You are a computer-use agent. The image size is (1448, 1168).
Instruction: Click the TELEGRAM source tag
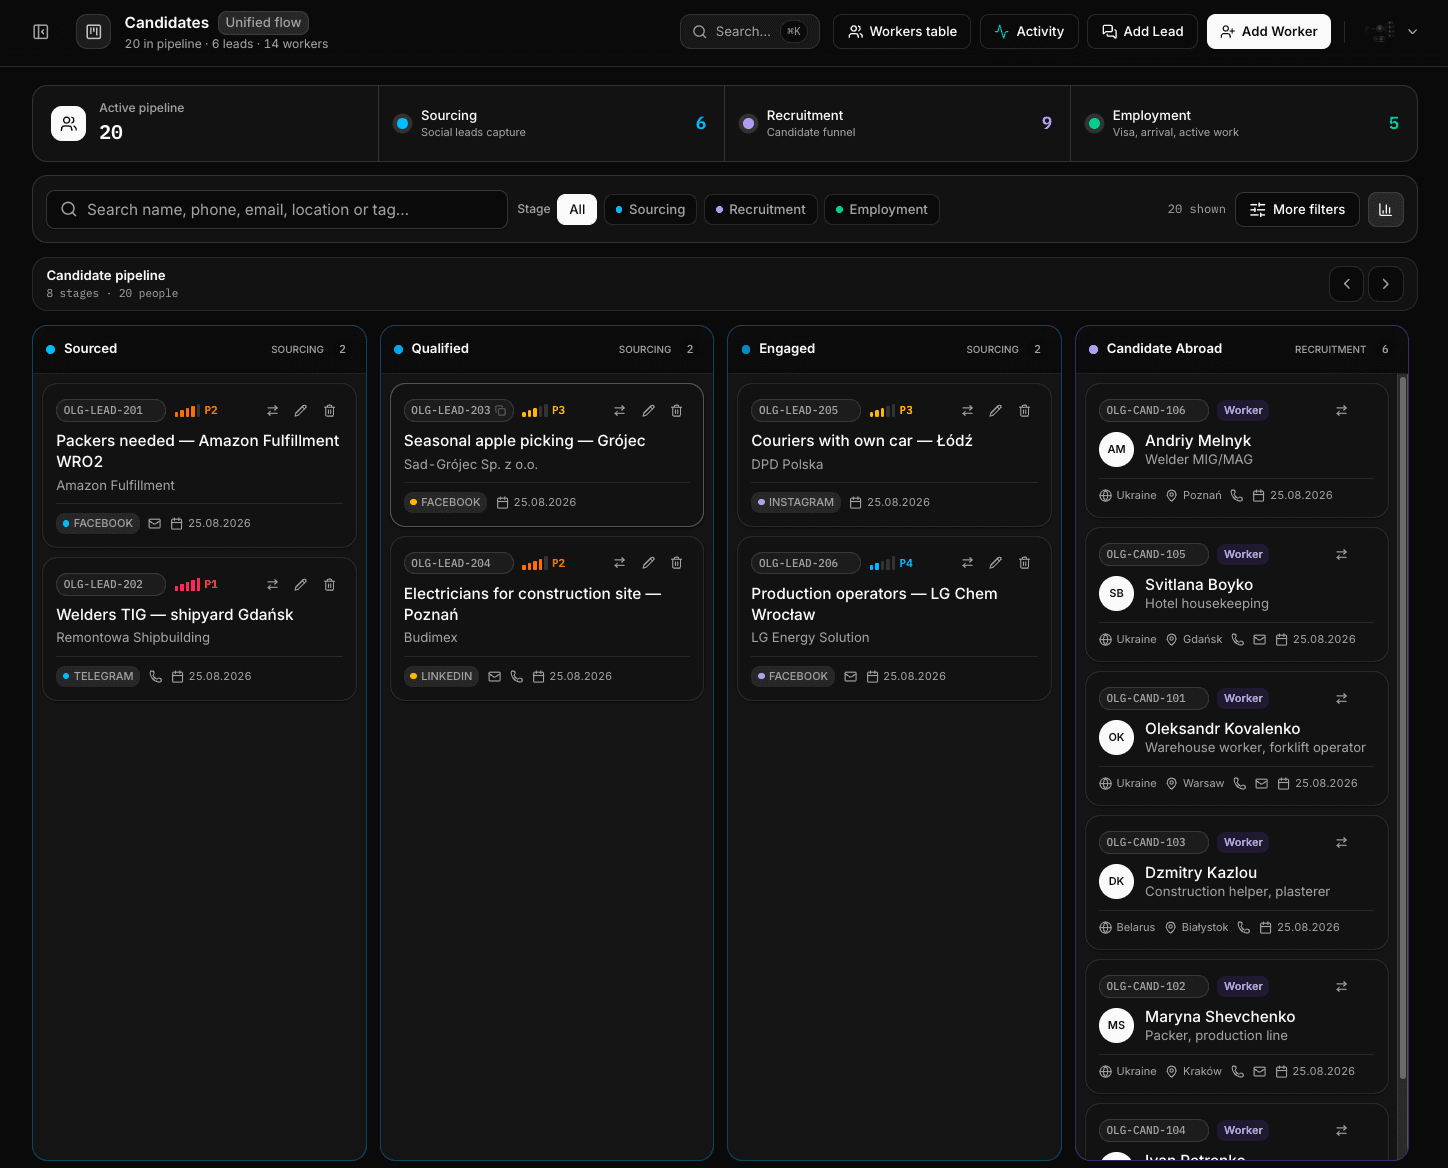pos(98,677)
